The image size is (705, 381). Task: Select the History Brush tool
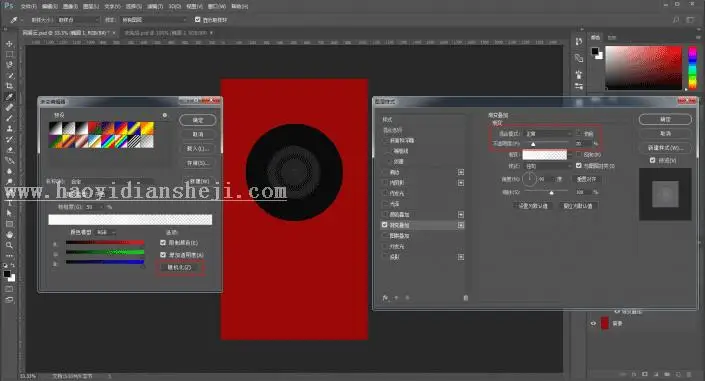tap(9, 139)
